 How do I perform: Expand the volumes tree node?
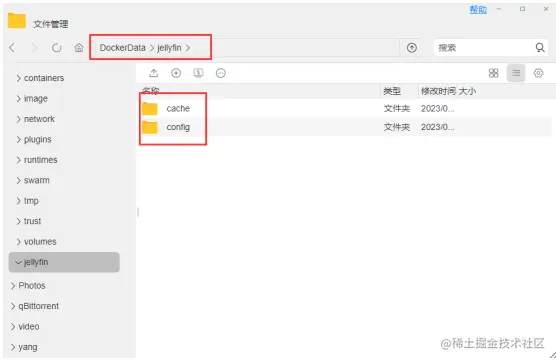(19, 242)
